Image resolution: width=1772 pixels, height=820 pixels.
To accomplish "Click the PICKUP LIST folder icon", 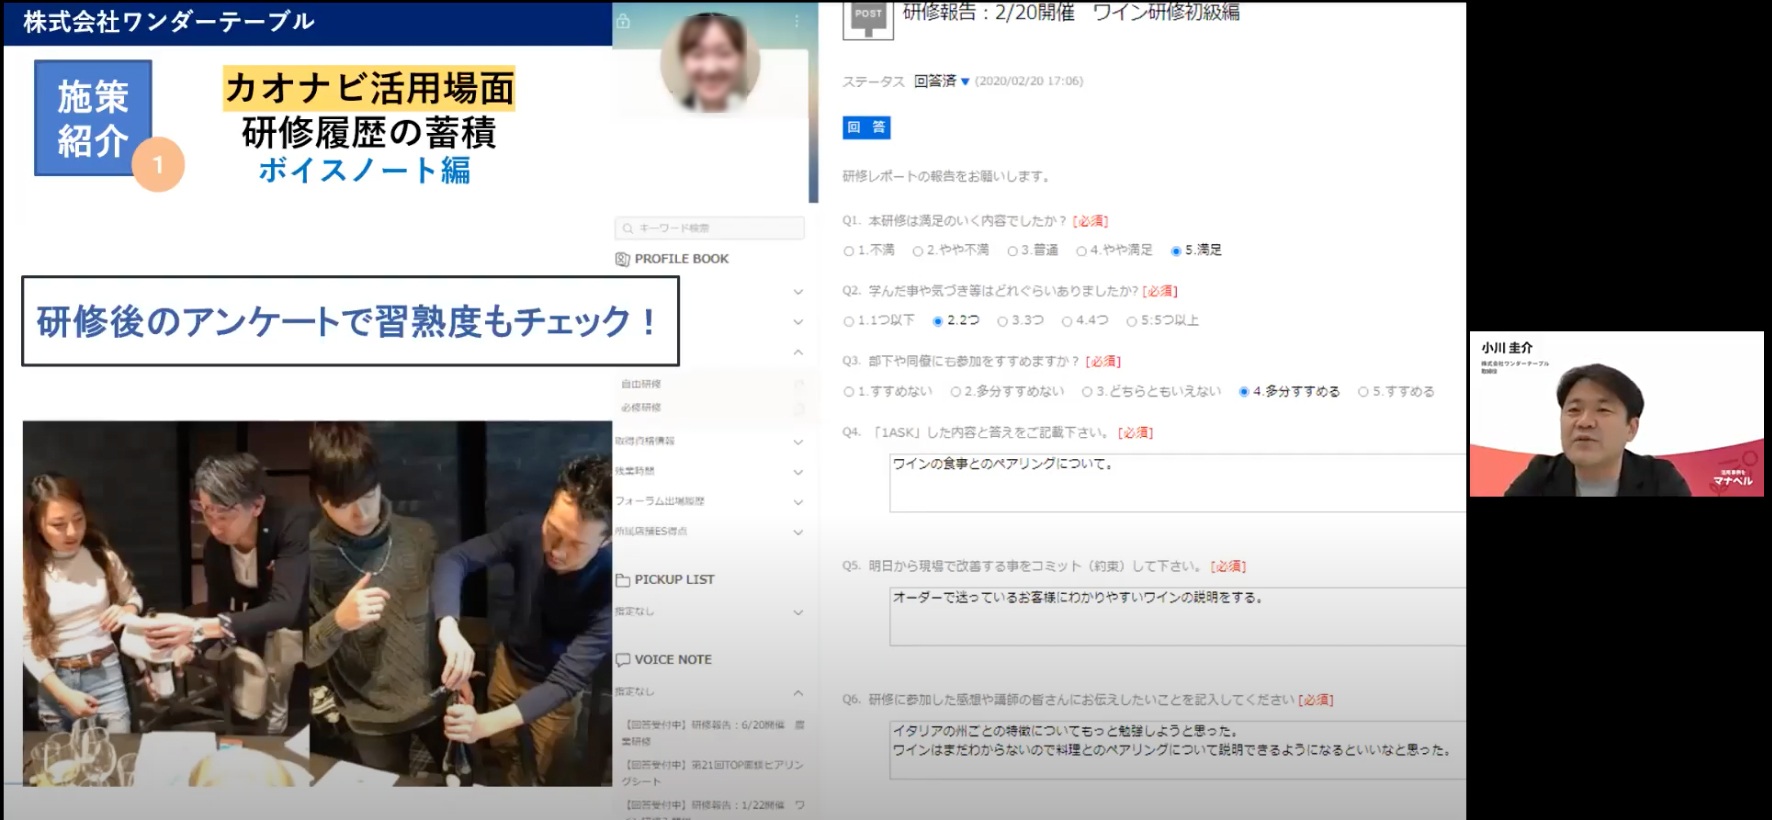I will coord(622,580).
